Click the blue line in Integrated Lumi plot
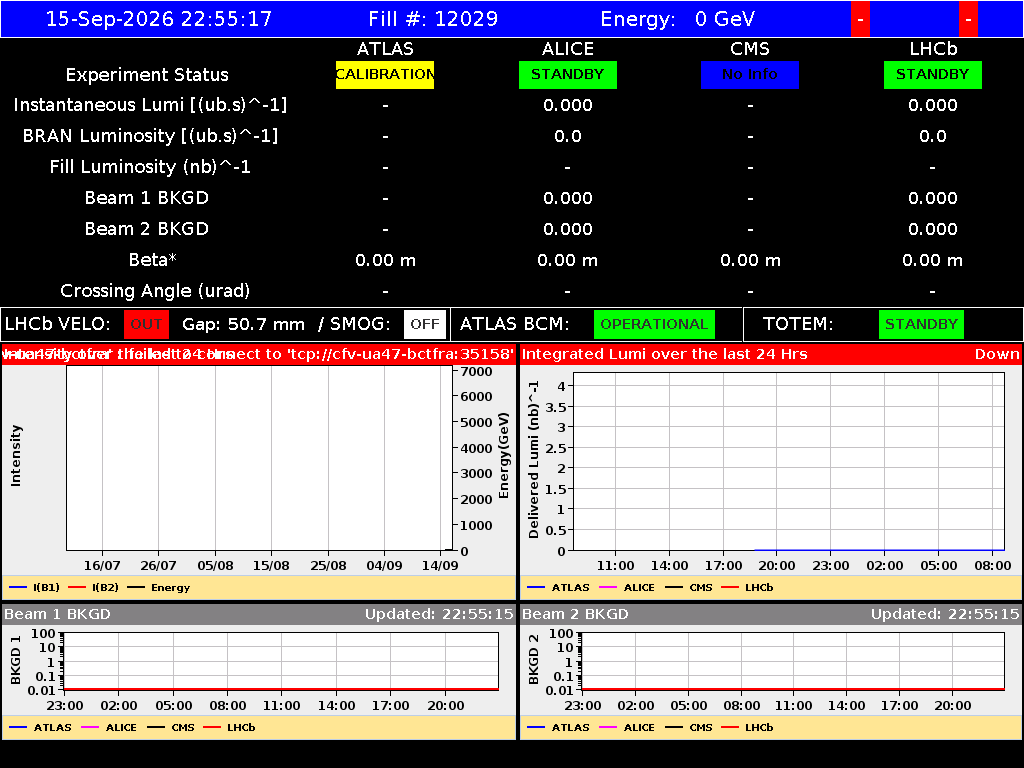This screenshot has width=1024, height=768. pyautogui.click(x=879, y=551)
